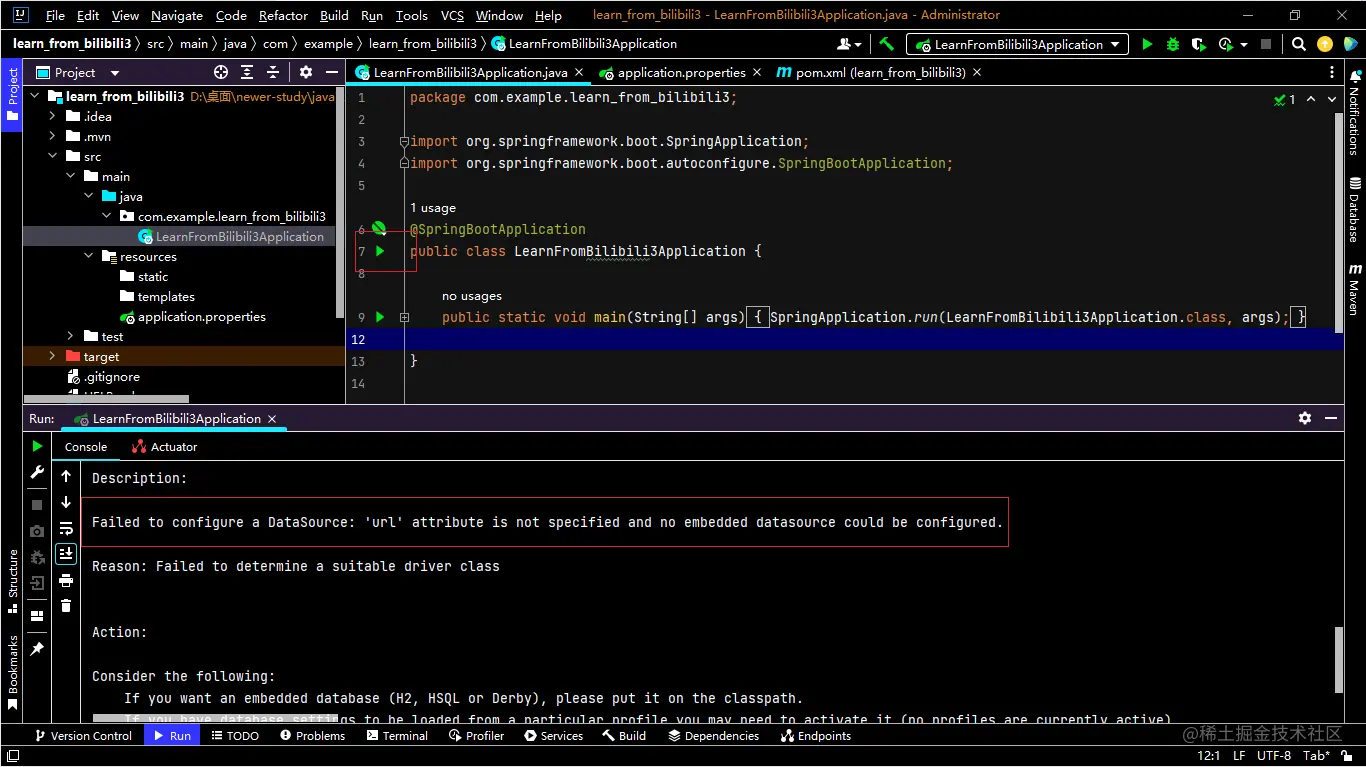The width and height of the screenshot is (1366, 767).
Task: Expand the .mvn folder
Action: coord(52,136)
